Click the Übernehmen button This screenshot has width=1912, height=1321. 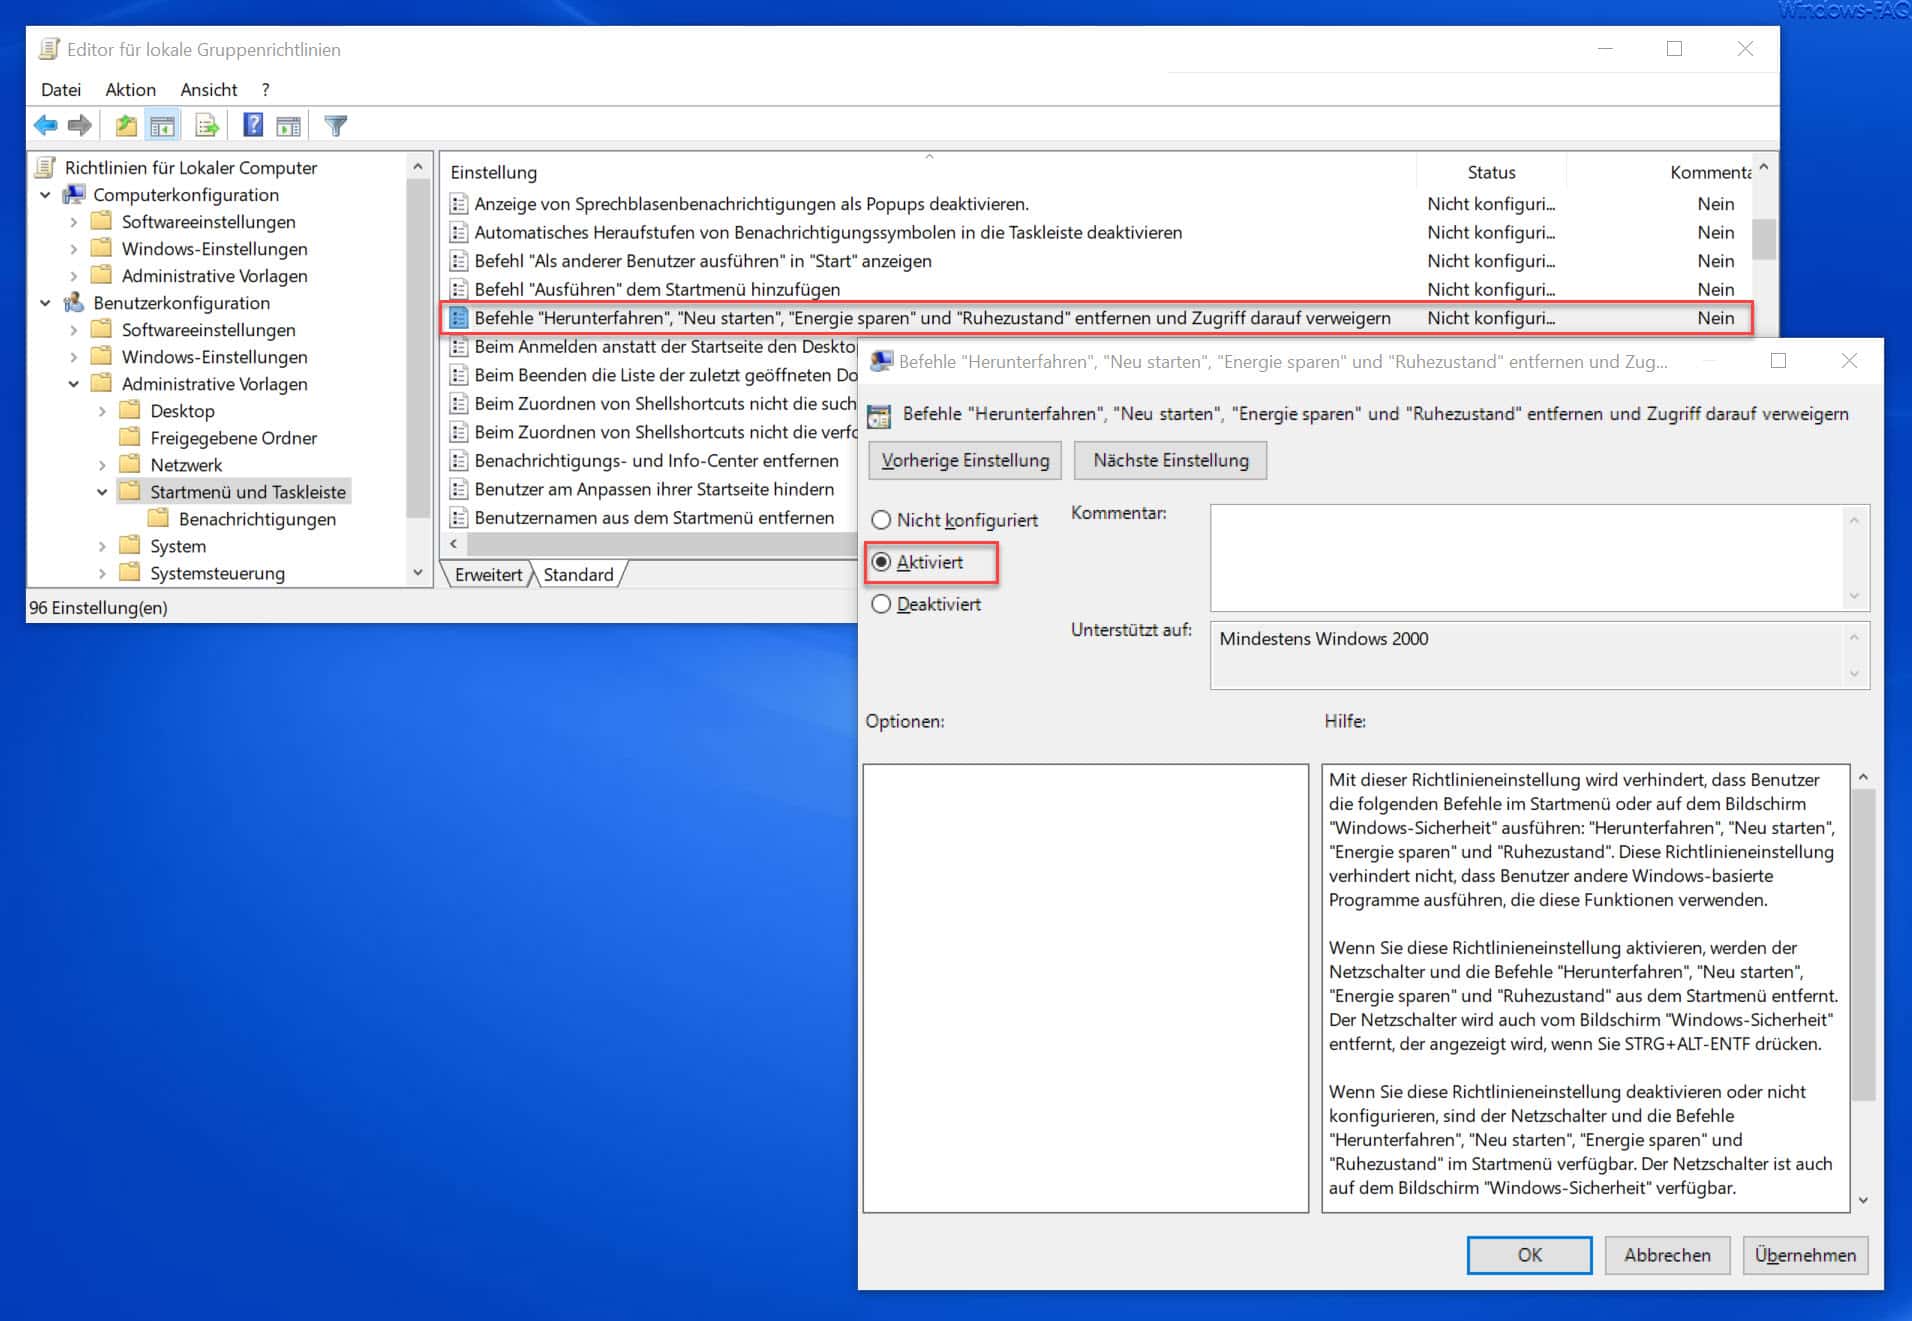pos(1805,1255)
